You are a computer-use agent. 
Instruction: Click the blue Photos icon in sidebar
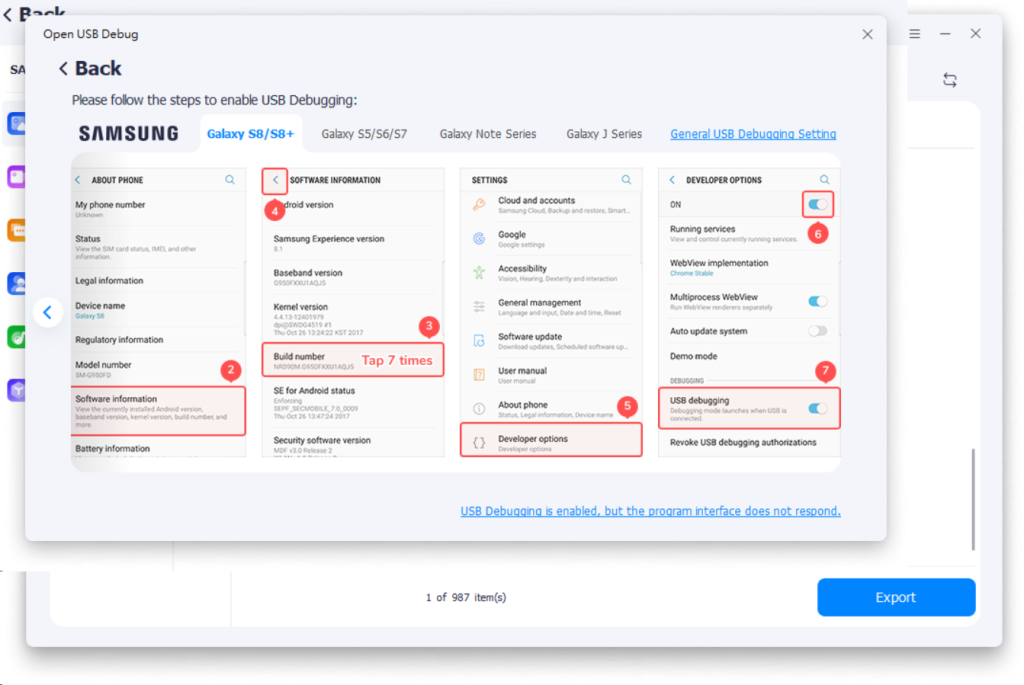(x=15, y=124)
